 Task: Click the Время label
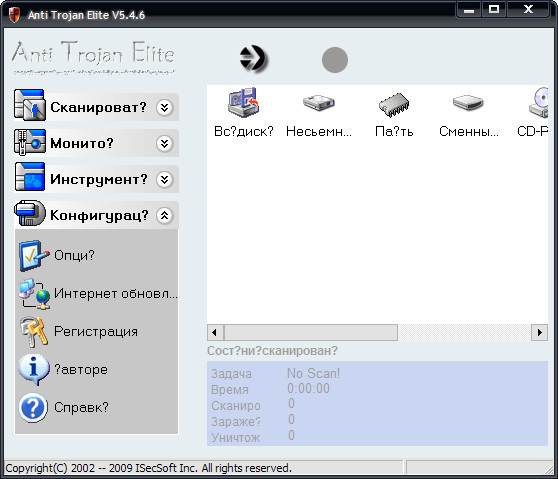coord(230,390)
